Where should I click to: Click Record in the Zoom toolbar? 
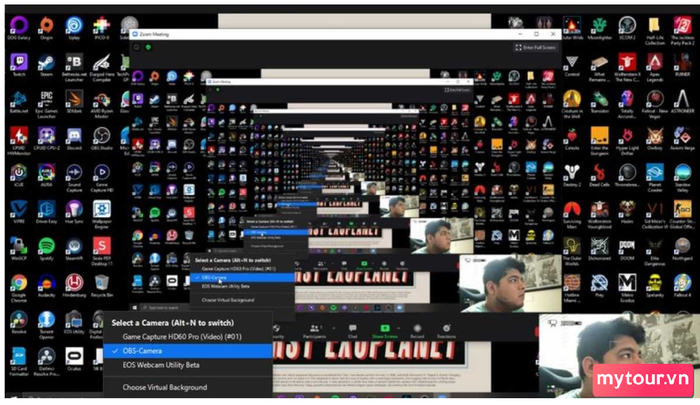417,331
